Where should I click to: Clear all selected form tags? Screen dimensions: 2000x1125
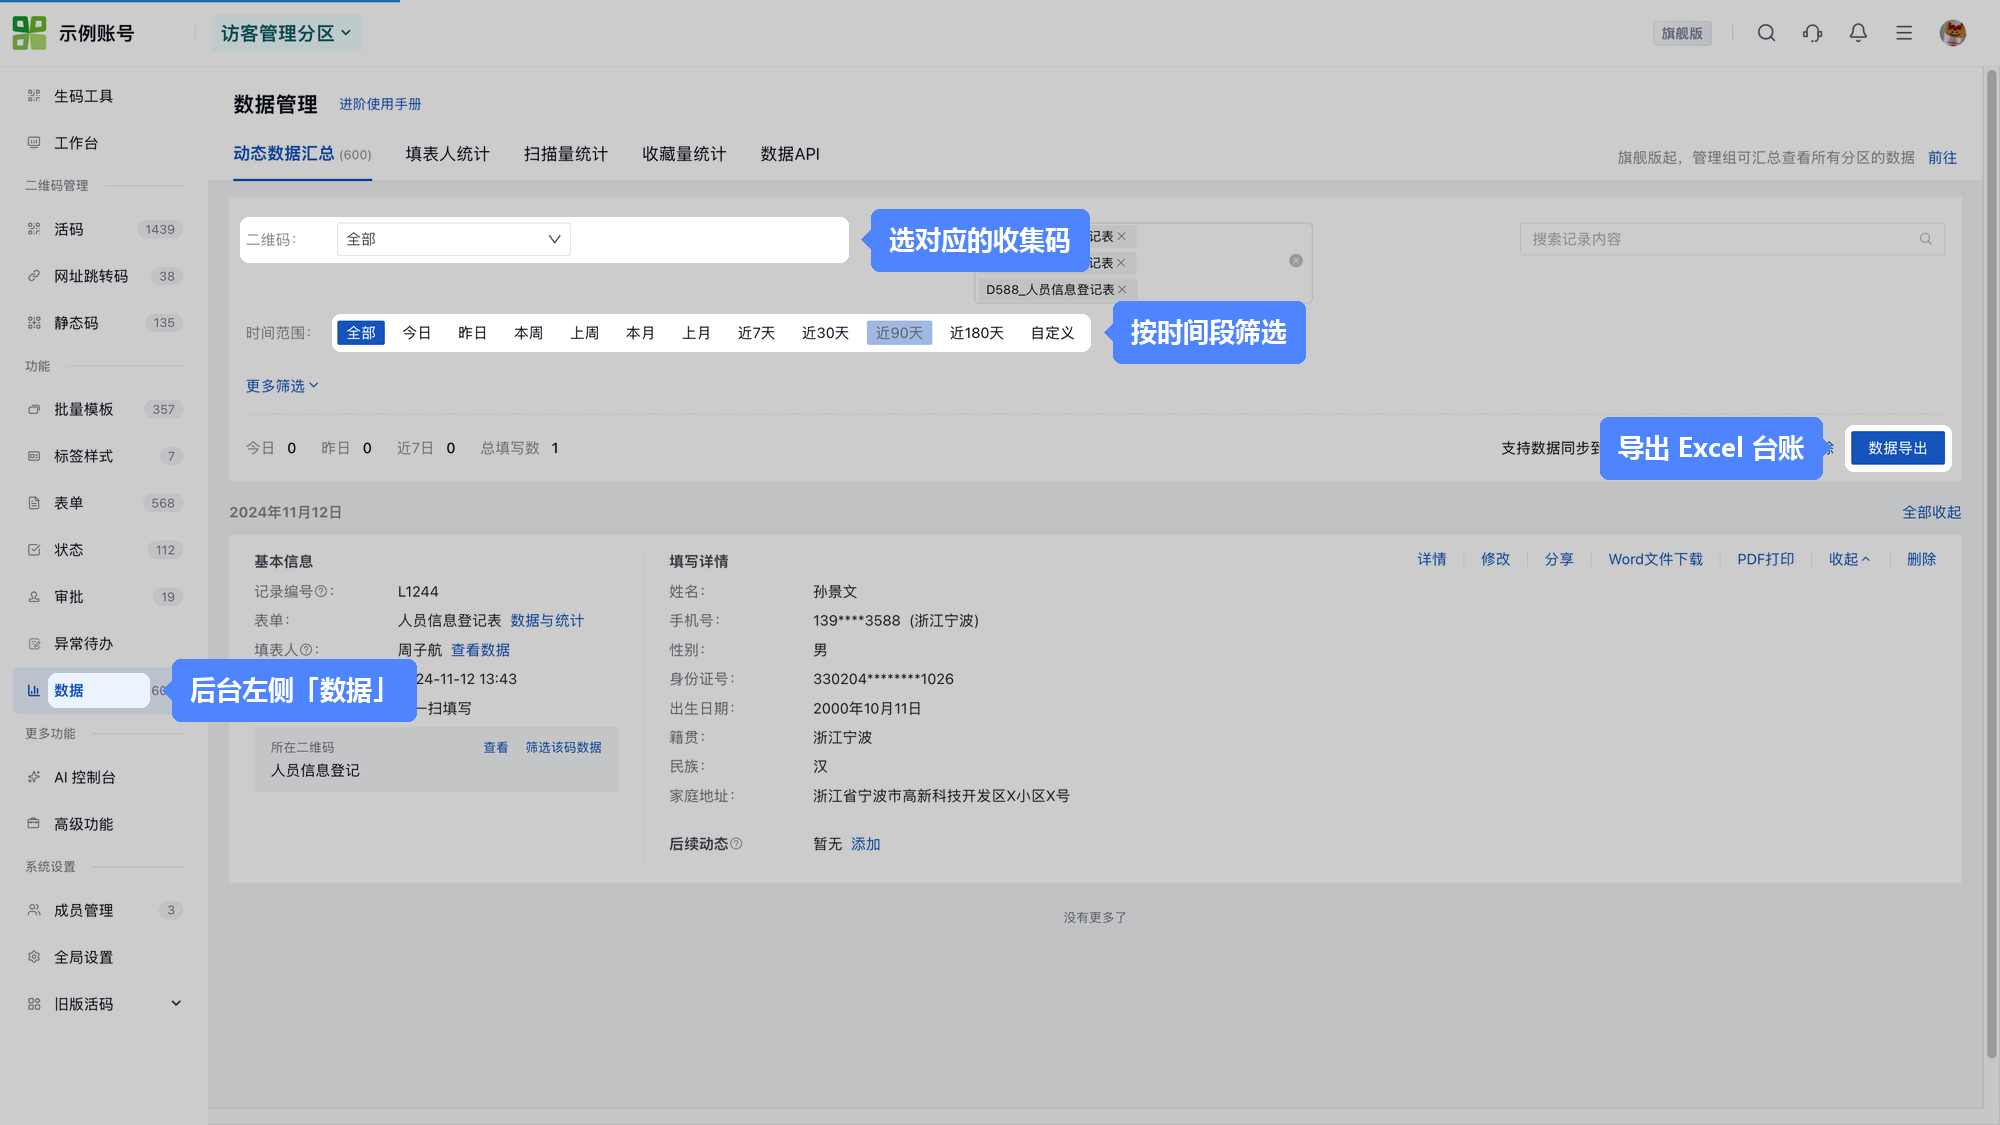[1296, 261]
